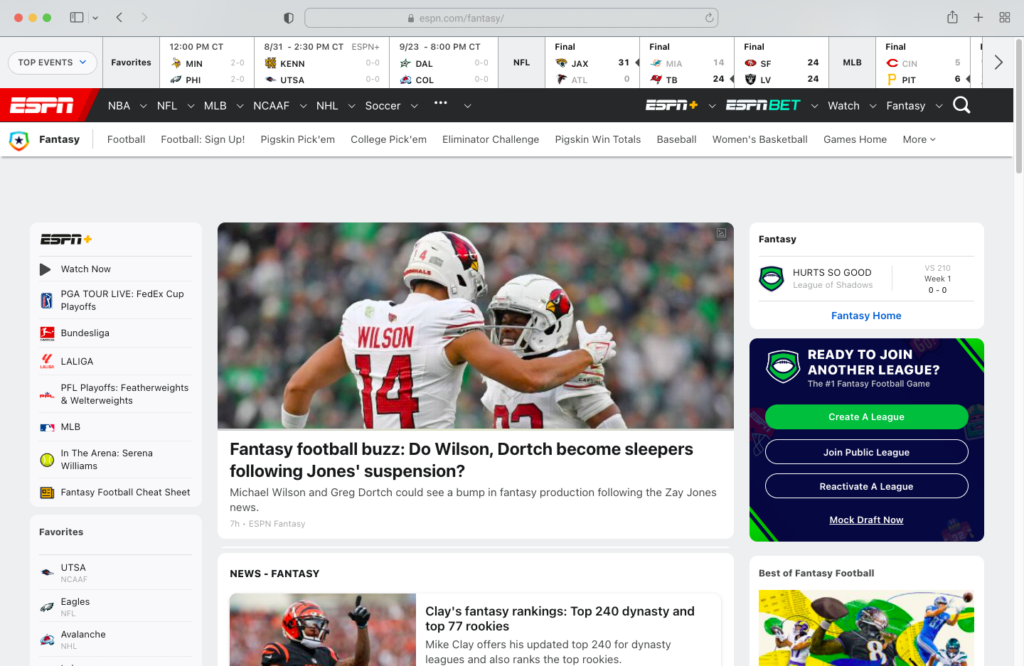This screenshot has width=1024, height=666.
Task: Click the Avalanche team logo in Favorites
Action: (47, 640)
